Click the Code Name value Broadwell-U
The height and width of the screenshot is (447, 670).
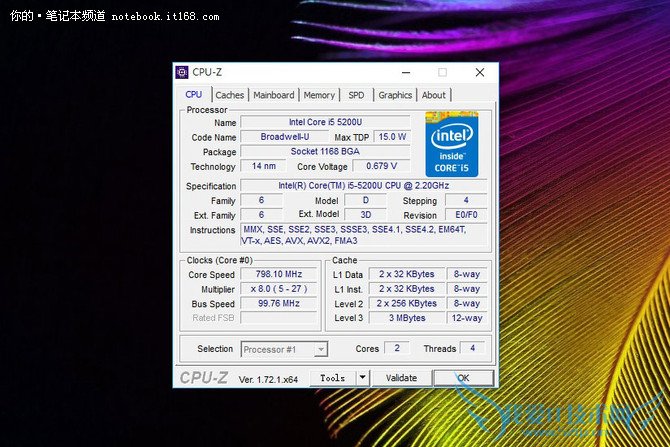coord(285,137)
